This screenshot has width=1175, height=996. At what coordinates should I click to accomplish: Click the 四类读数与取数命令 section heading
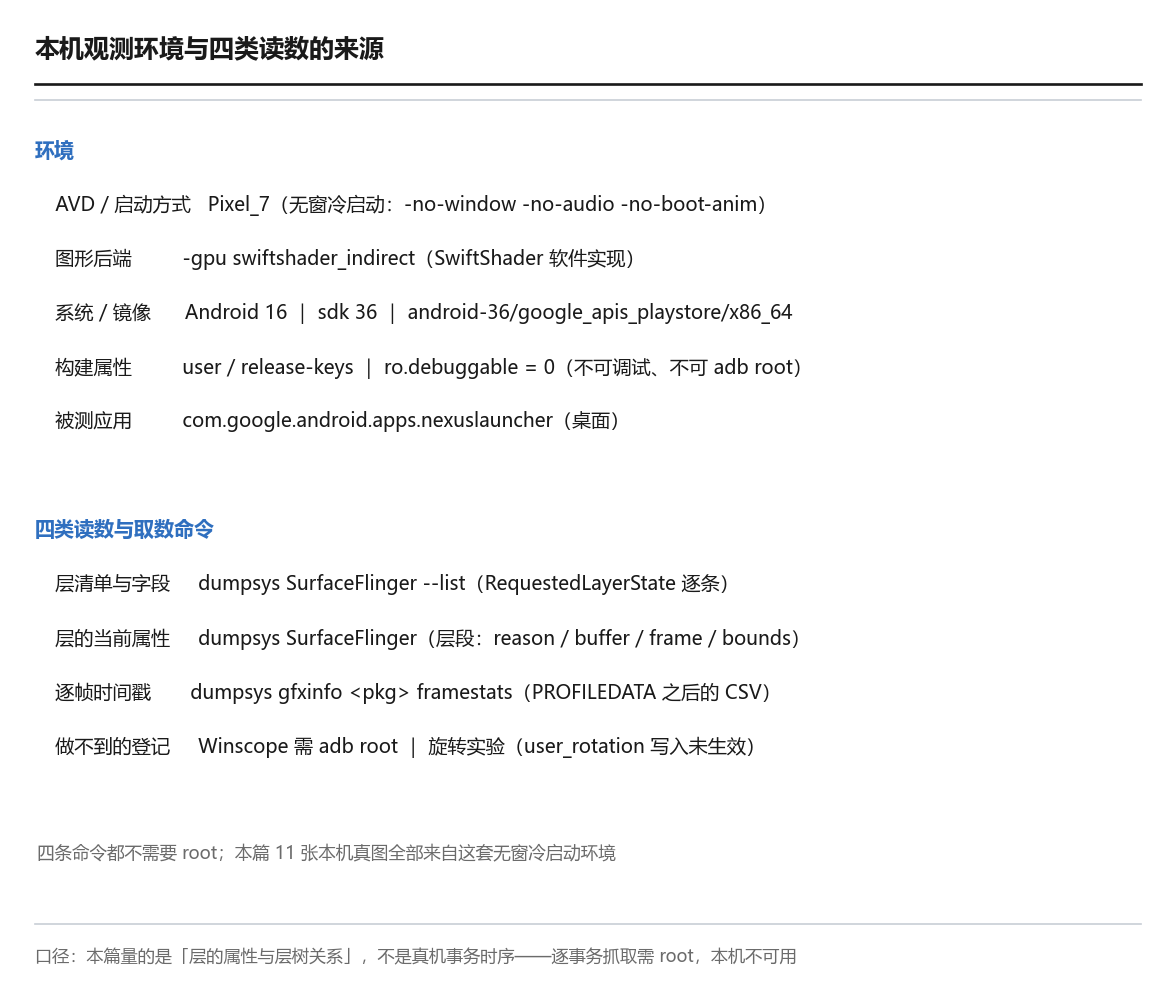[124, 529]
